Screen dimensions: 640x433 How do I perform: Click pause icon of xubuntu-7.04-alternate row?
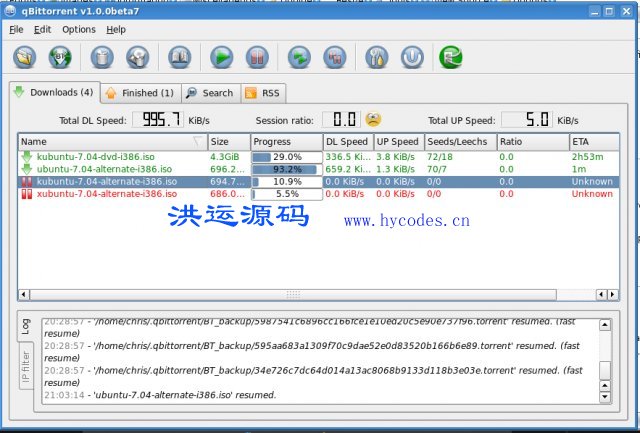pyautogui.click(x=27, y=194)
